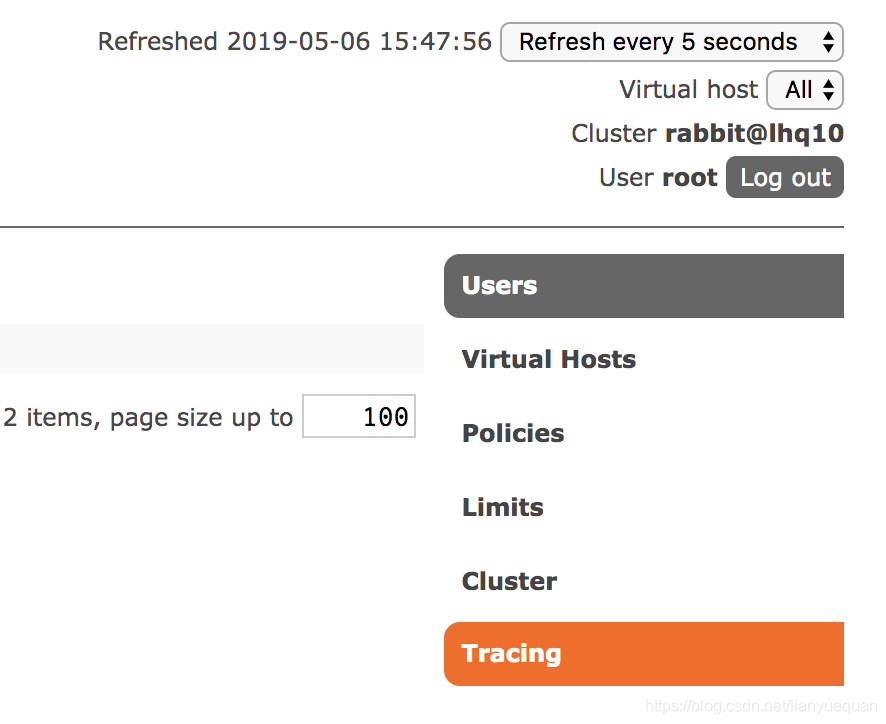This screenshot has height=724, width=886.
Task: Change the Virtual host selector from All
Action: tap(805, 90)
